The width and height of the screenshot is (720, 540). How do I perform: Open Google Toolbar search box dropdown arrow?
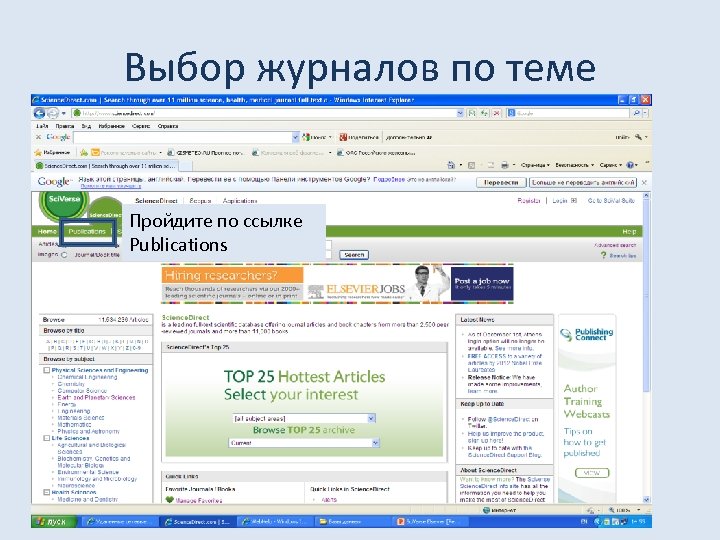[295, 137]
